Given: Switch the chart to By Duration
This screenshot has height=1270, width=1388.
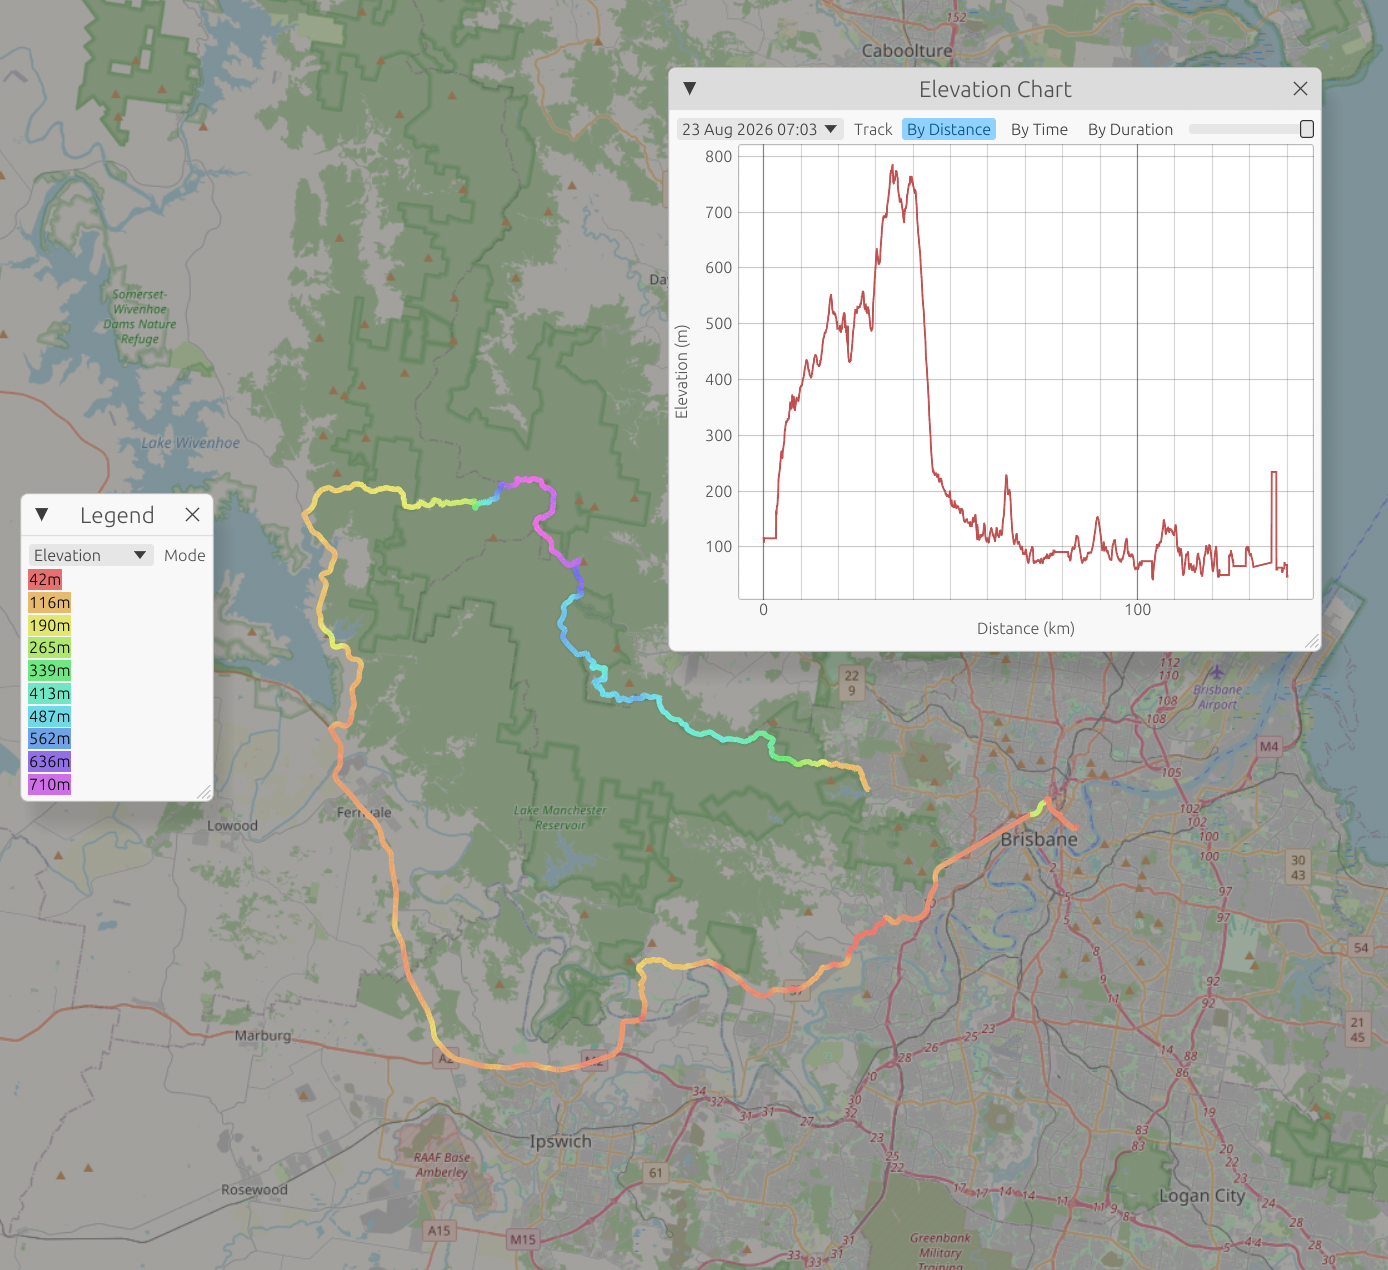Looking at the screenshot, I should (1130, 129).
